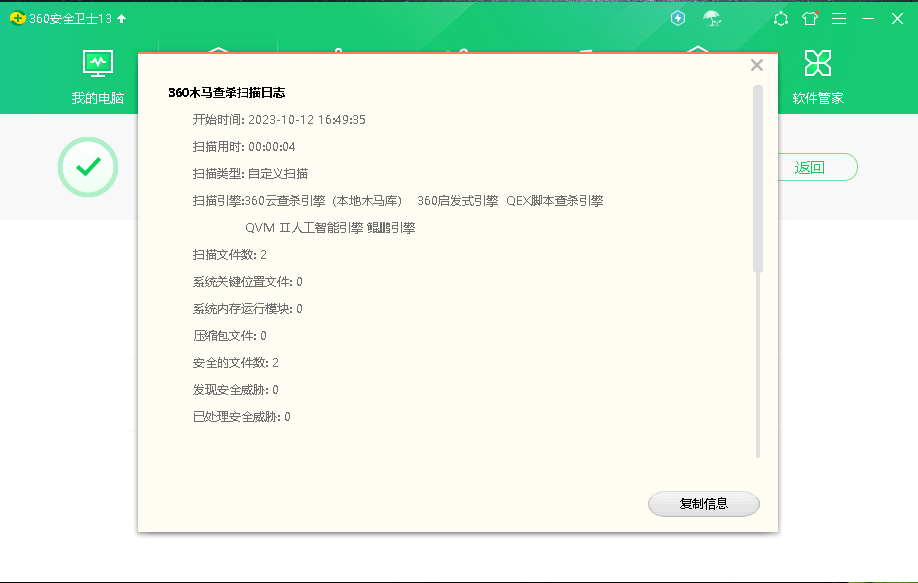Image resolution: width=918 pixels, height=583 pixels.
Task: Click the 系统关键位置文件: 0 line
Action: 248,282
